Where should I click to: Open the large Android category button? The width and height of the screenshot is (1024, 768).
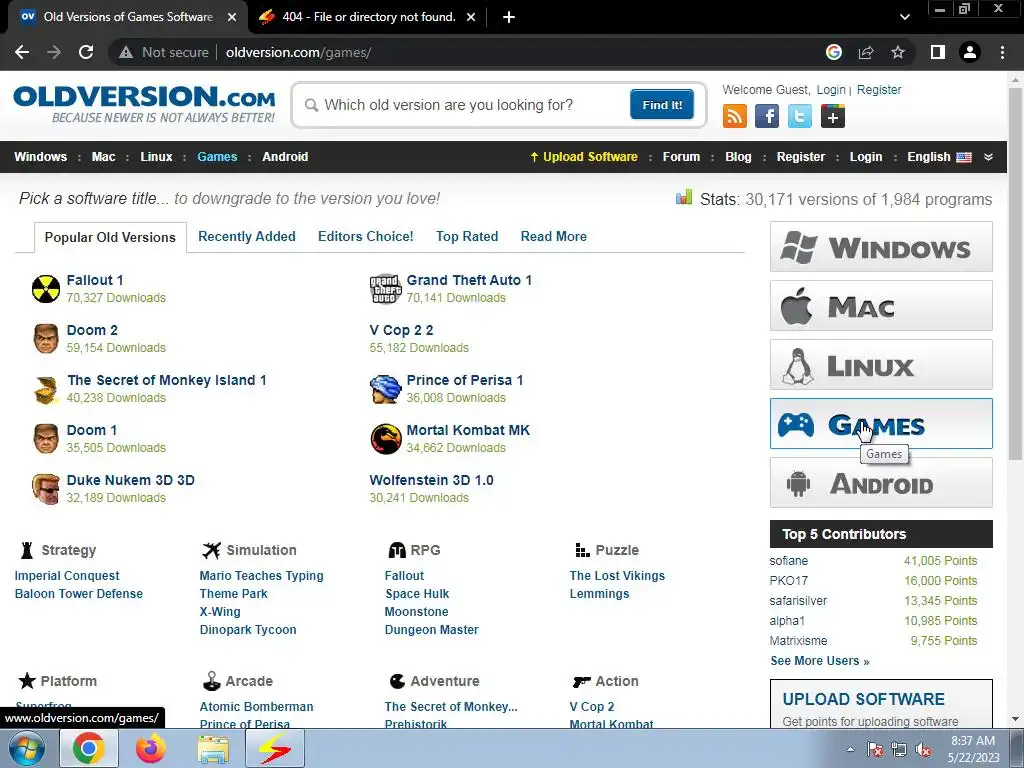pos(881,483)
